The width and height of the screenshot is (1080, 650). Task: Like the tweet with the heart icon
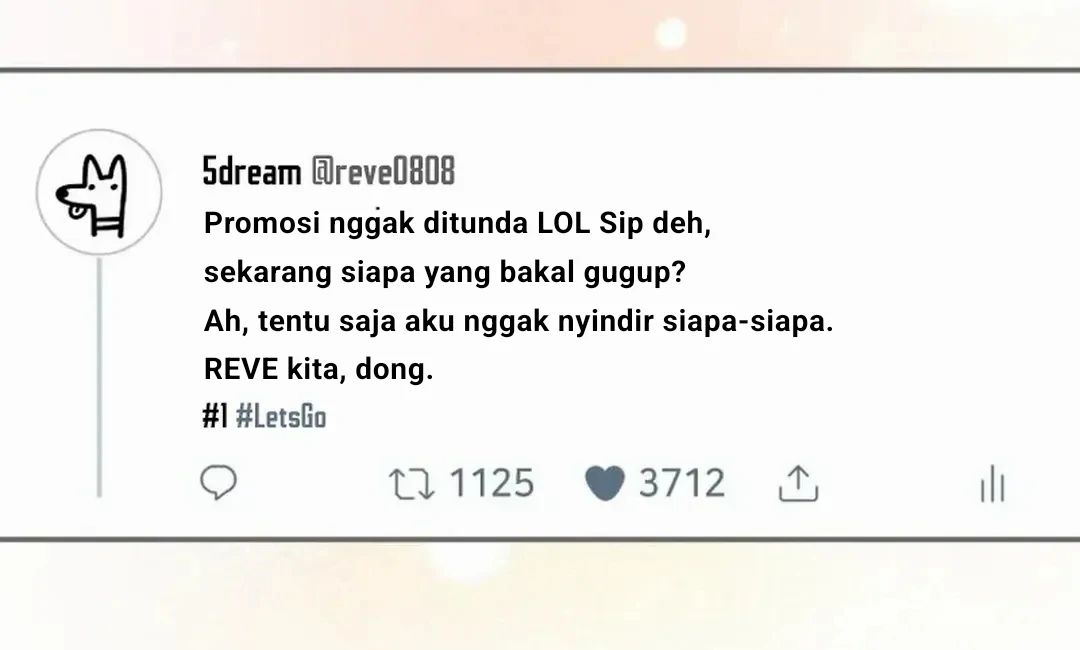(x=605, y=483)
